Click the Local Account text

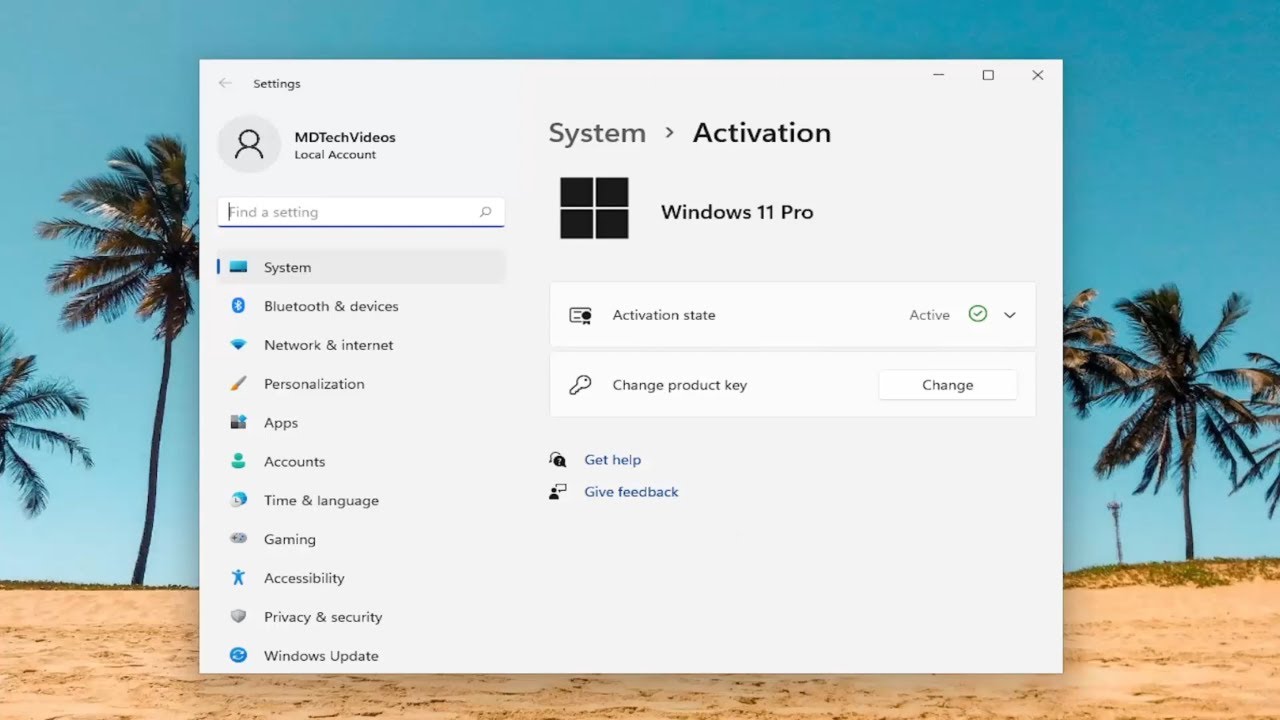click(335, 155)
